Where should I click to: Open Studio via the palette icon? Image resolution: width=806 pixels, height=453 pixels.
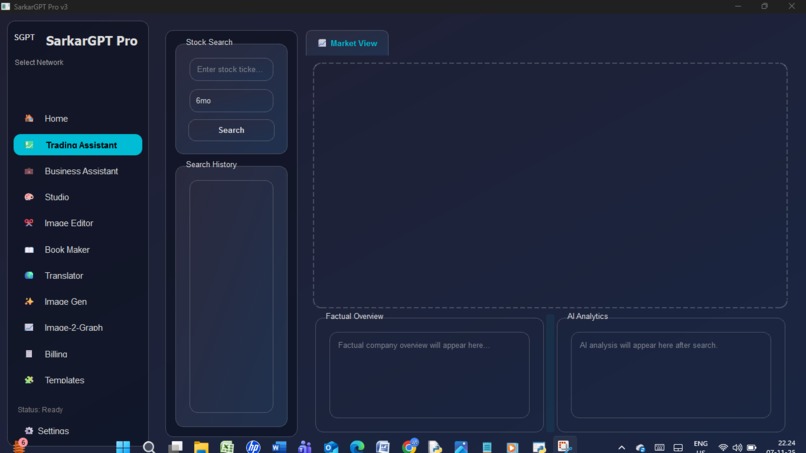click(x=29, y=197)
